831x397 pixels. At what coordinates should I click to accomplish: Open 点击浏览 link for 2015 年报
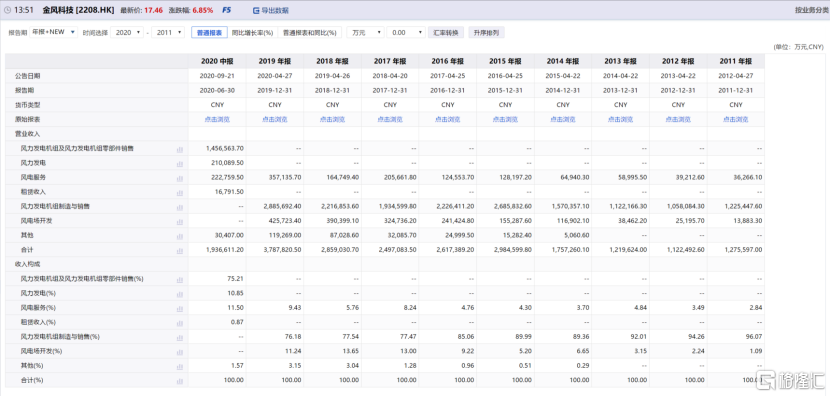pyautogui.click(x=506, y=120)
